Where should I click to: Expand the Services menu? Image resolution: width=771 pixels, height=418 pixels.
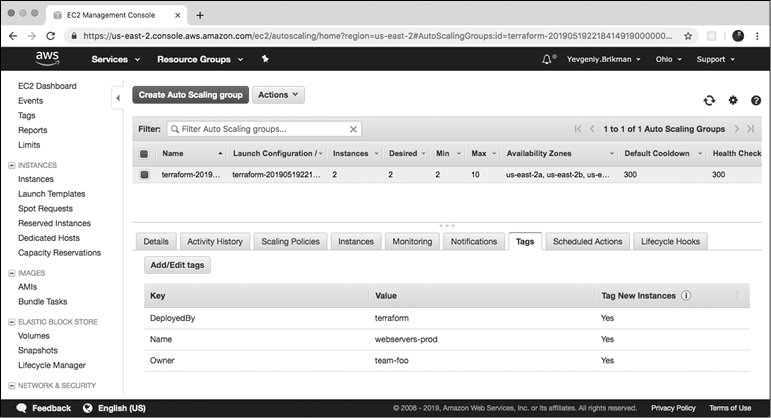coord(115,59)
